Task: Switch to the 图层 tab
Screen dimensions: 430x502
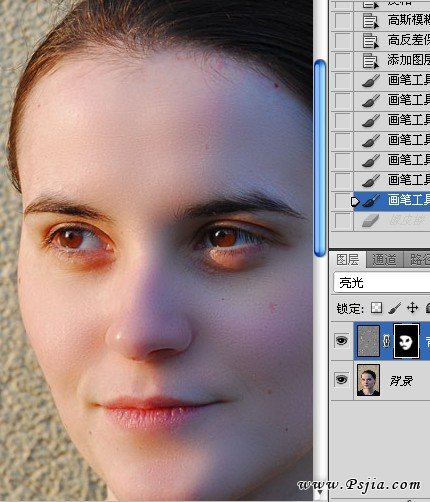Action: 348,260
